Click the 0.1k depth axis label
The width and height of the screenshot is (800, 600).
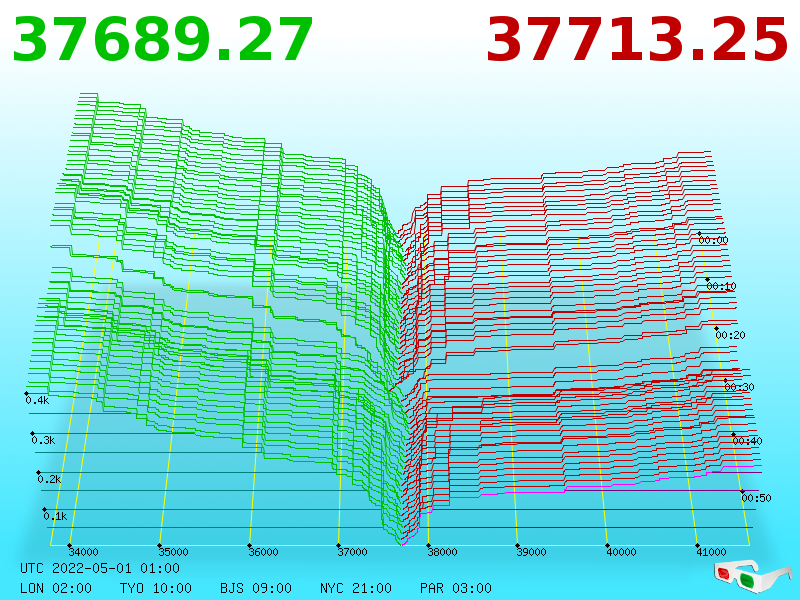pos(55,516)
